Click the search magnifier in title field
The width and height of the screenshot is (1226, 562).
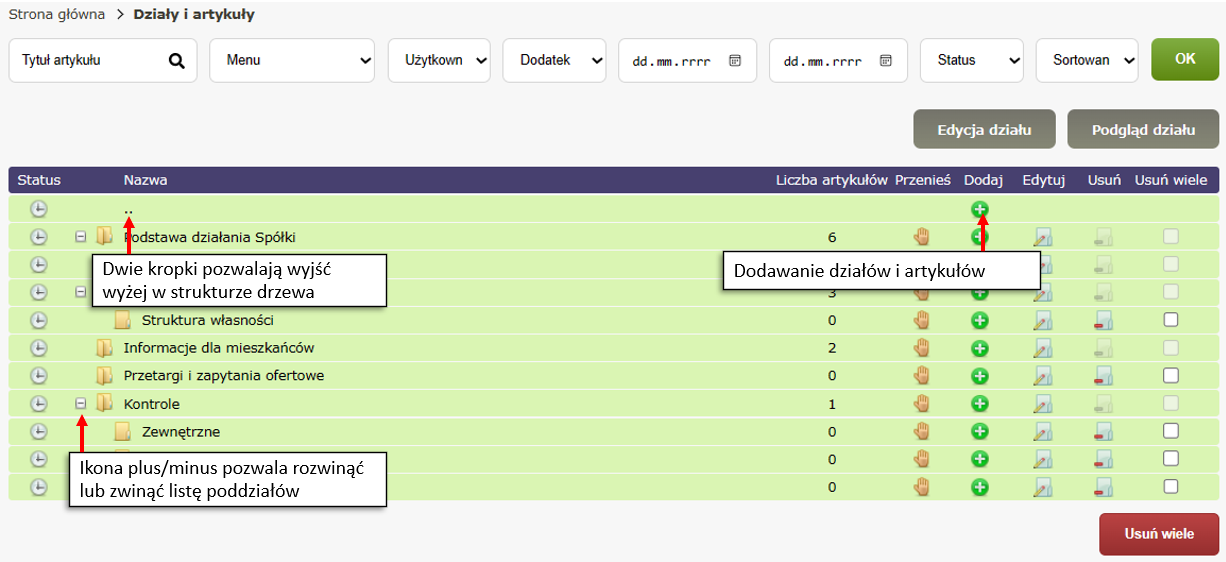pyautogui.click(x=177, y=61)
